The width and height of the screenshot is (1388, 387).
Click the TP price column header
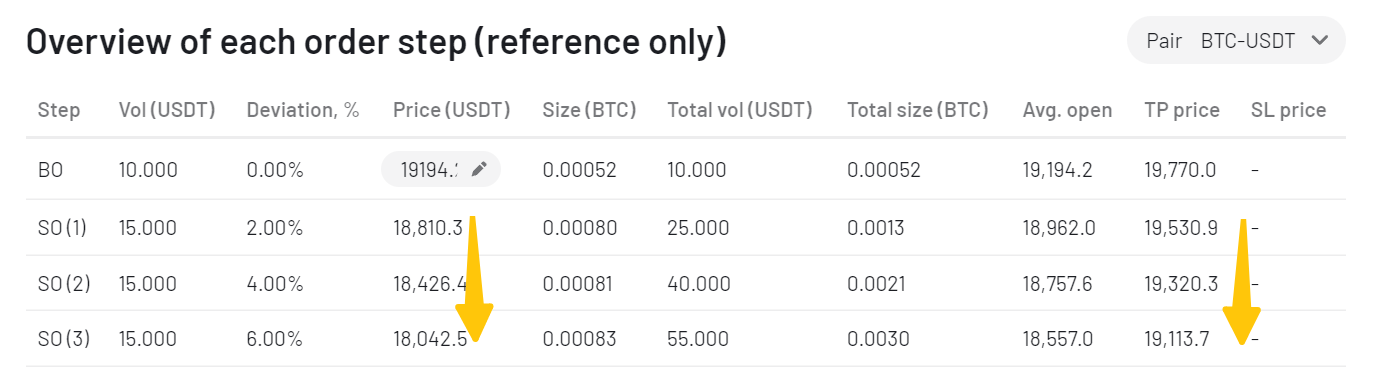[1182, 110]
